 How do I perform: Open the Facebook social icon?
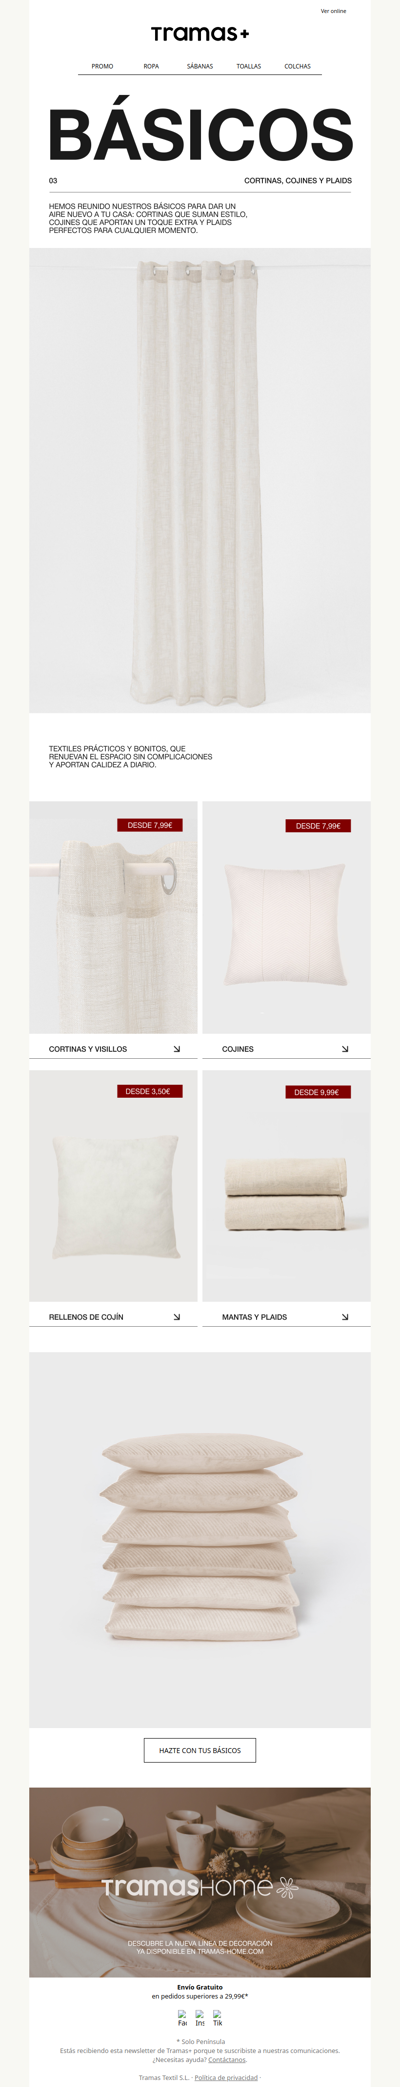click(x=183, y=2018)
